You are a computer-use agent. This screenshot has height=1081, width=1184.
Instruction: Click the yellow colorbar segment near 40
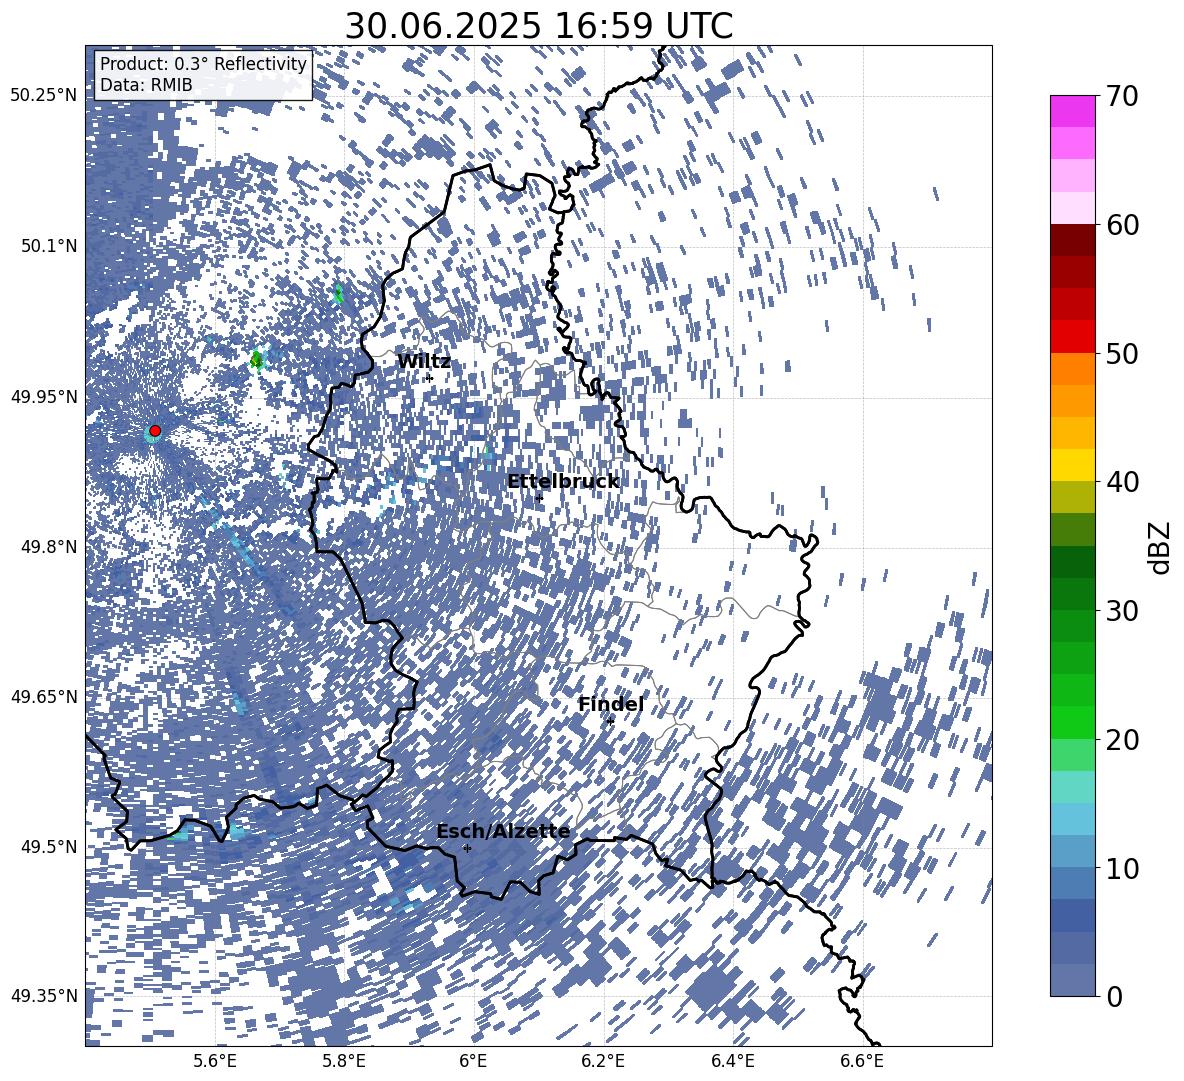1072,465
